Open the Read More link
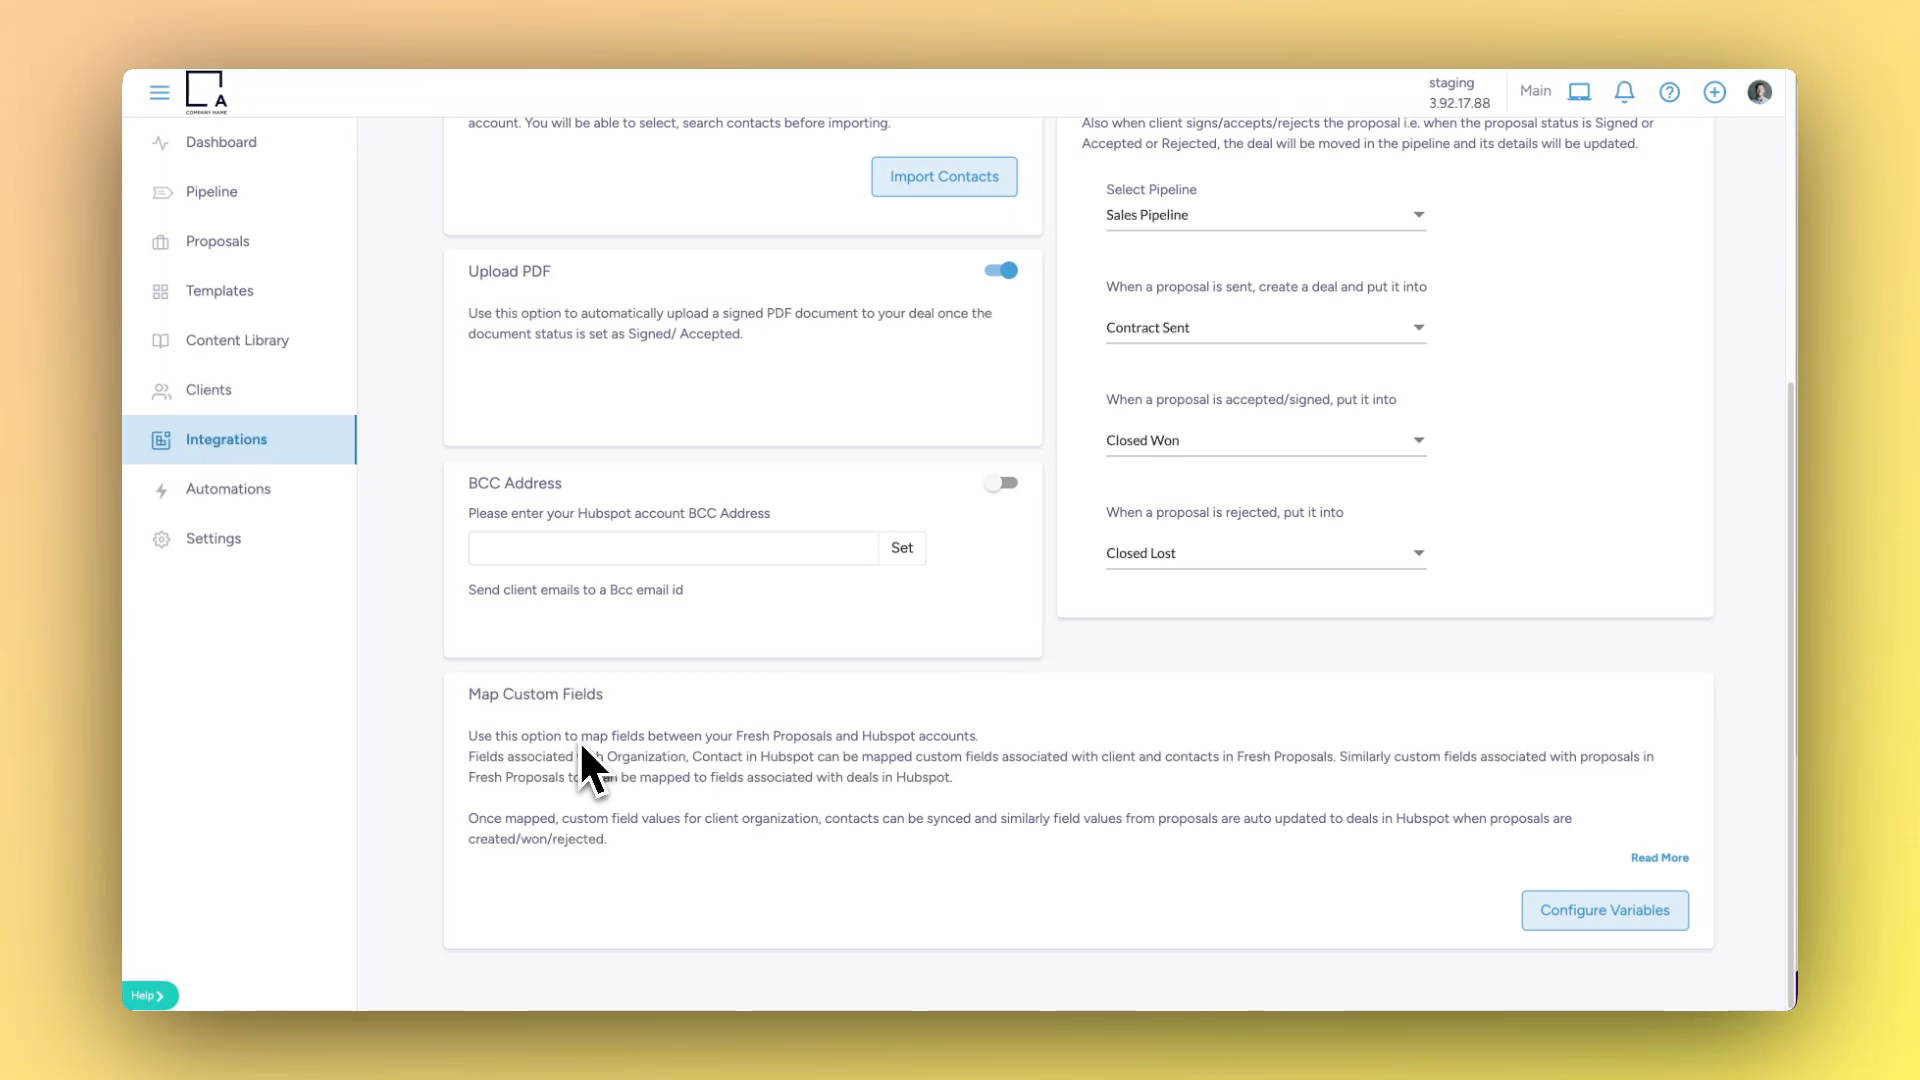The image size is (1920, 1080). click(x=1659, y=858)
